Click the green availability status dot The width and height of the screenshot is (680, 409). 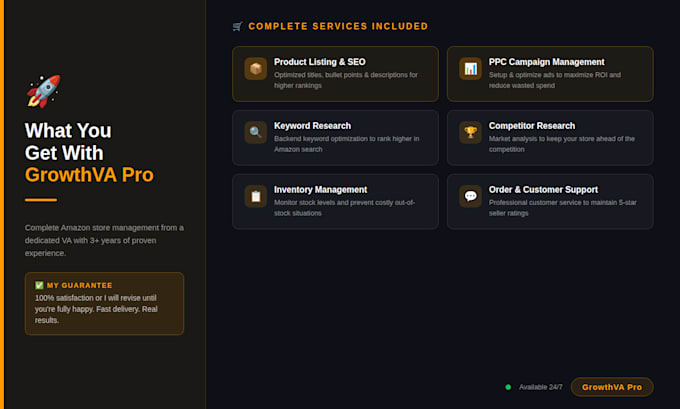508,387
